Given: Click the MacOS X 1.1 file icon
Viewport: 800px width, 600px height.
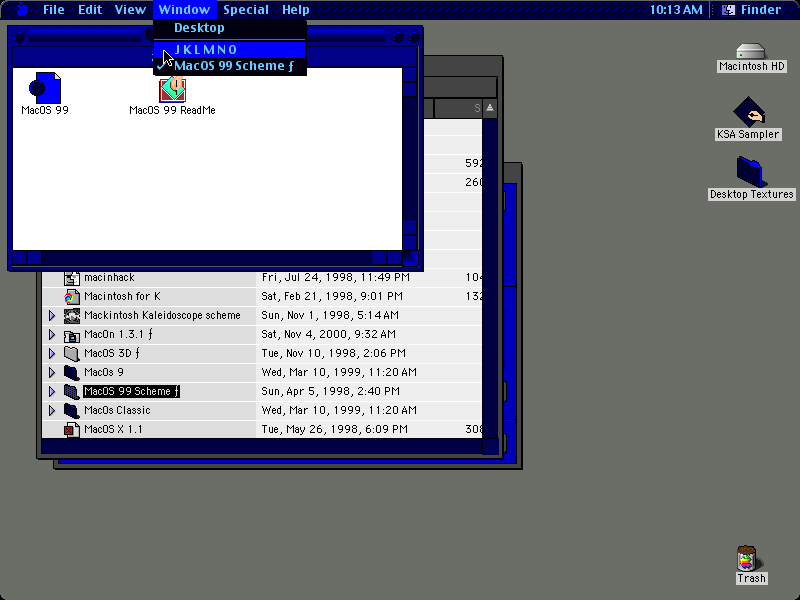Looking at the screenshot, I should [x=71, y=430].
